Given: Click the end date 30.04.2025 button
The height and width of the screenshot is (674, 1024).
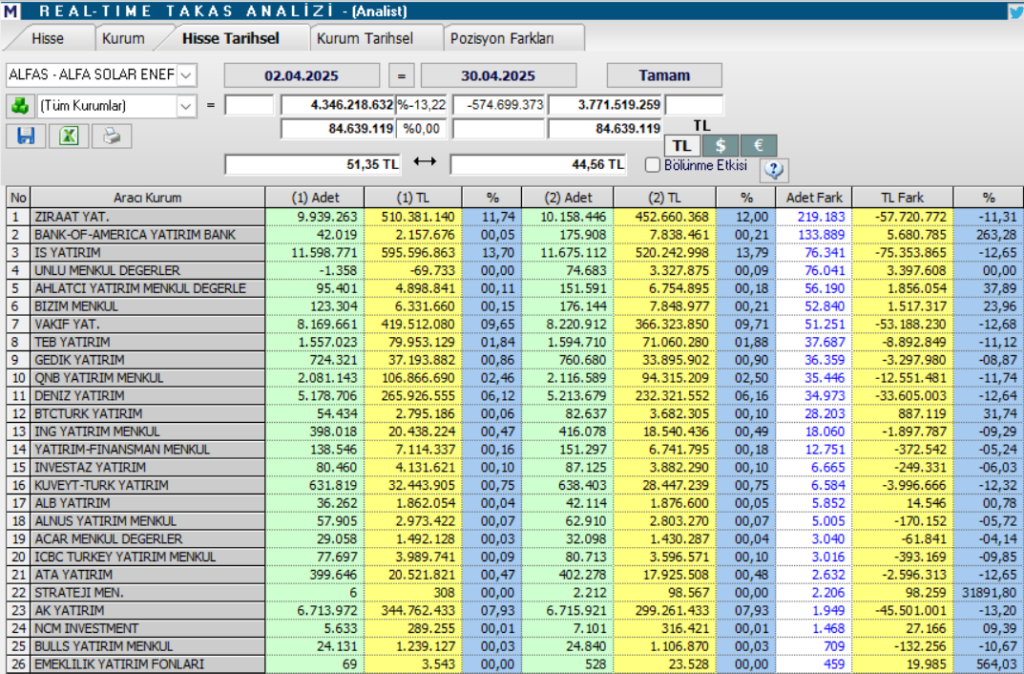Looking at the screenshot, I should tap(498, 75).
